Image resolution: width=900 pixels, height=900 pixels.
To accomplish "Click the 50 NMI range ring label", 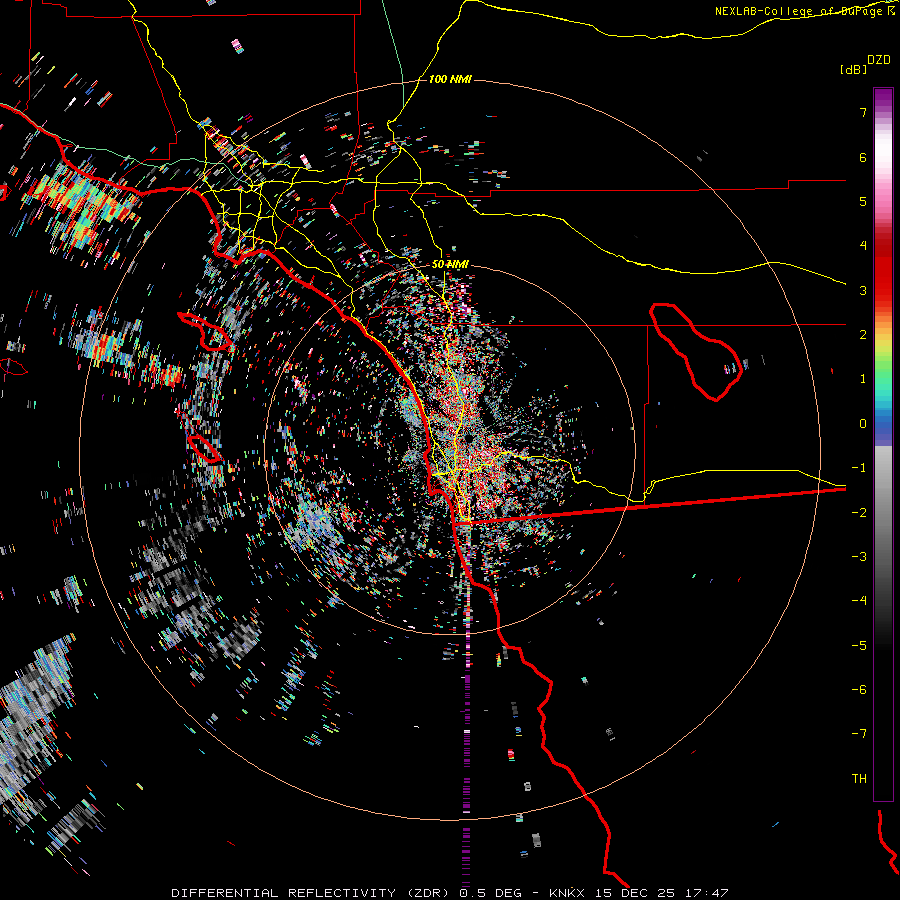I will click(450, 264).
